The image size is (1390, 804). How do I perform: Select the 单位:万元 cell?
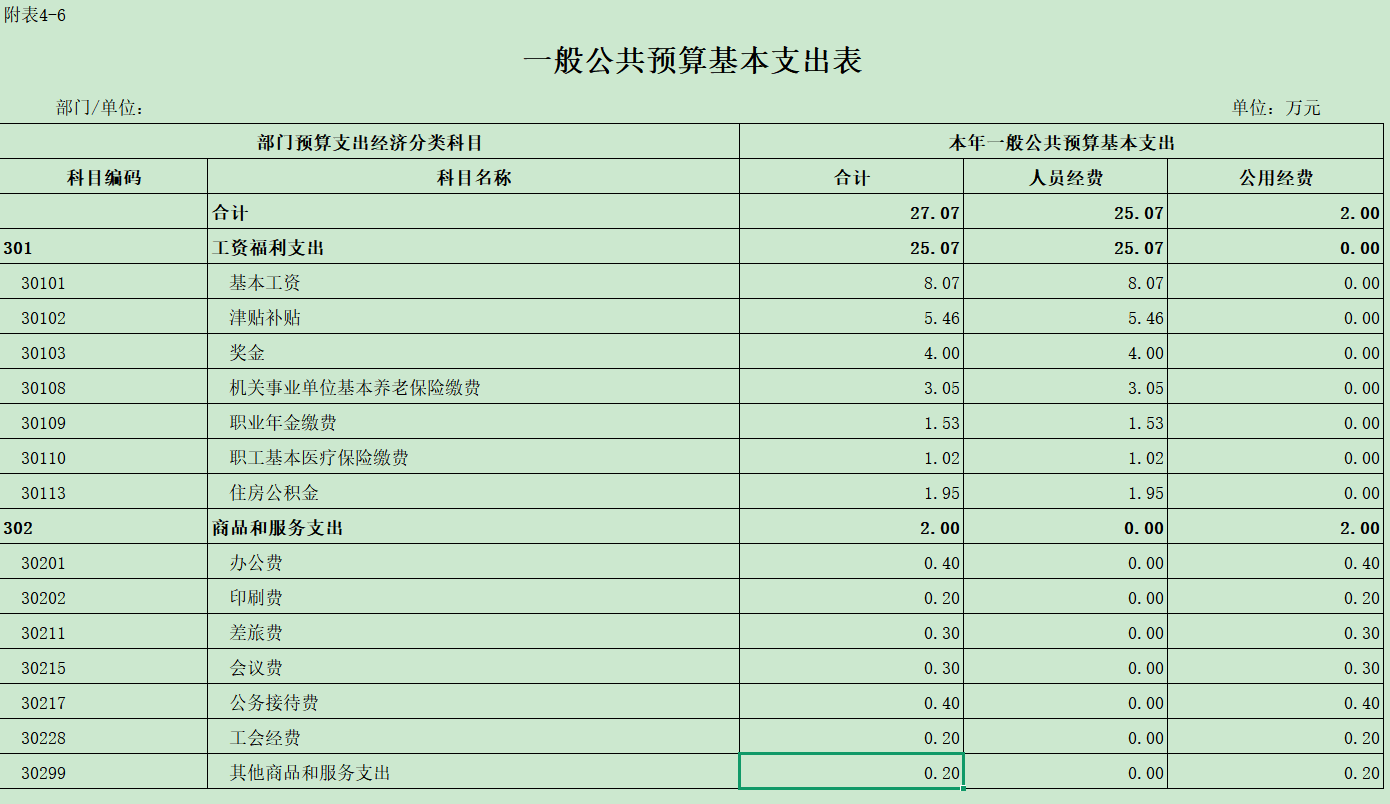tap(1276, 108)
